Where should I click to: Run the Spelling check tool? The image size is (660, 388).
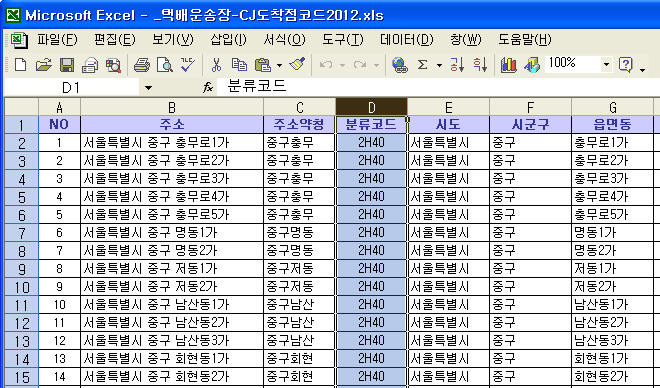[x=188, y=65]
